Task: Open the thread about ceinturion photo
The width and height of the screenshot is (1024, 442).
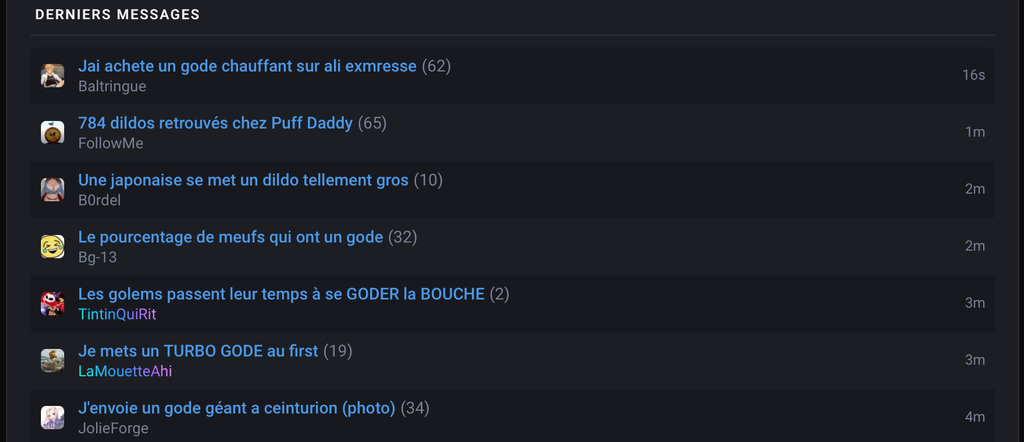Action: click(236, 408)
